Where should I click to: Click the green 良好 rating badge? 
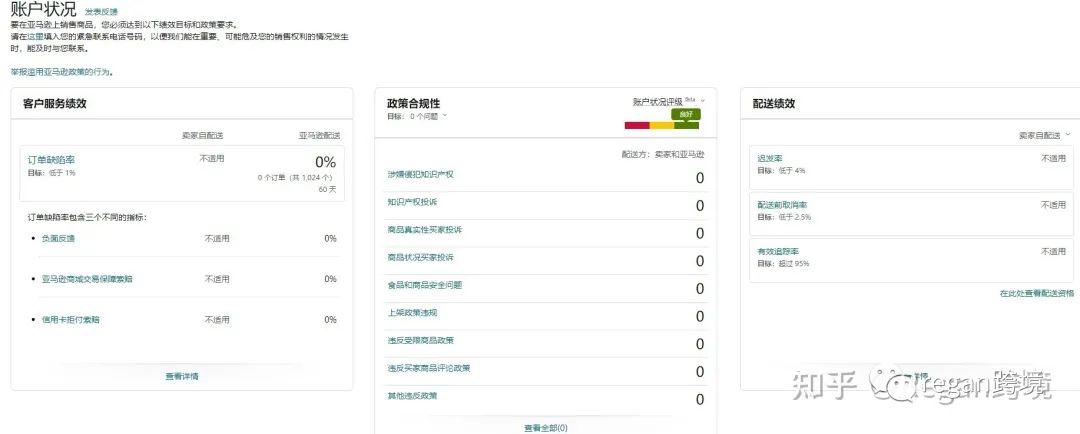(x=685, y=114)
